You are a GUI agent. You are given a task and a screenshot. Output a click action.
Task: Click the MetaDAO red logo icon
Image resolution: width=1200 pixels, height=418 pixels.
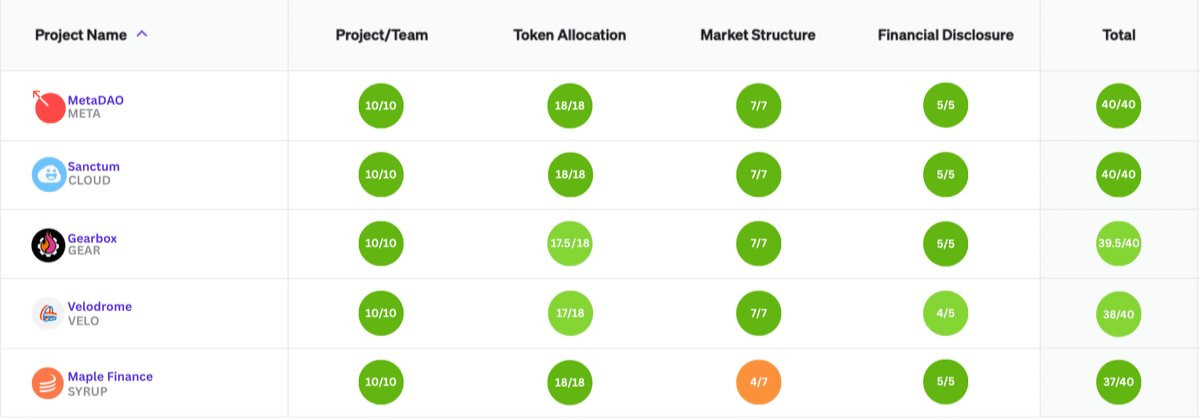tap(48, 106)
